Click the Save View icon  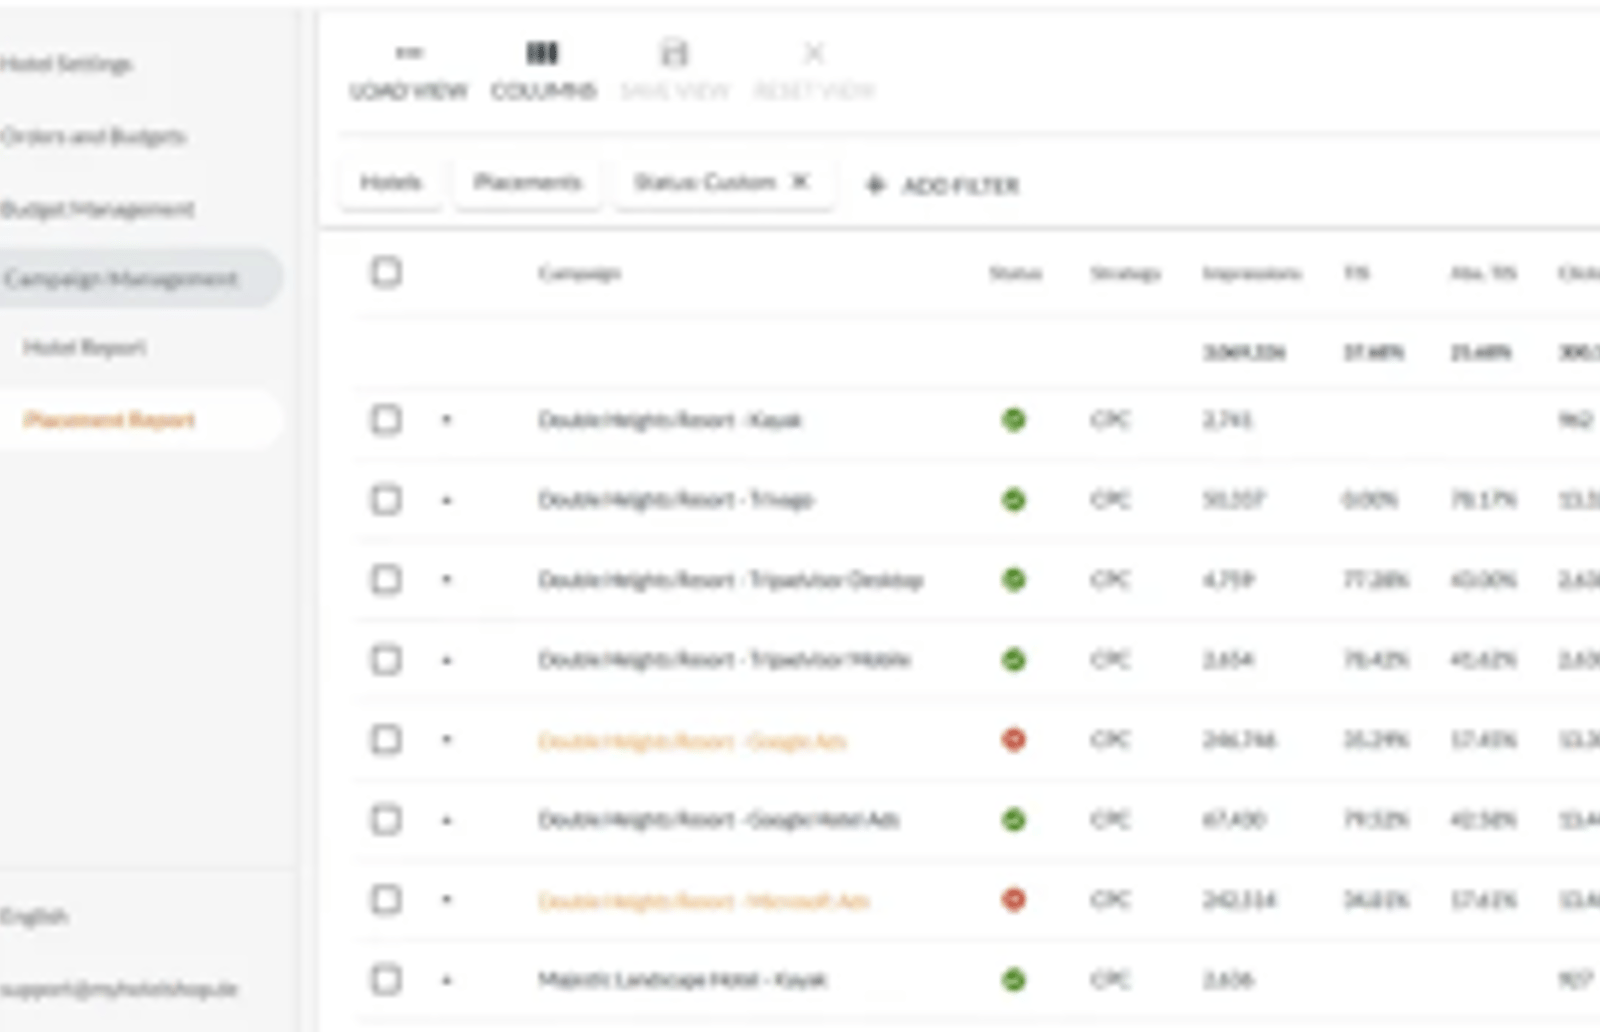pyautogui.click(x=675, y=53)
